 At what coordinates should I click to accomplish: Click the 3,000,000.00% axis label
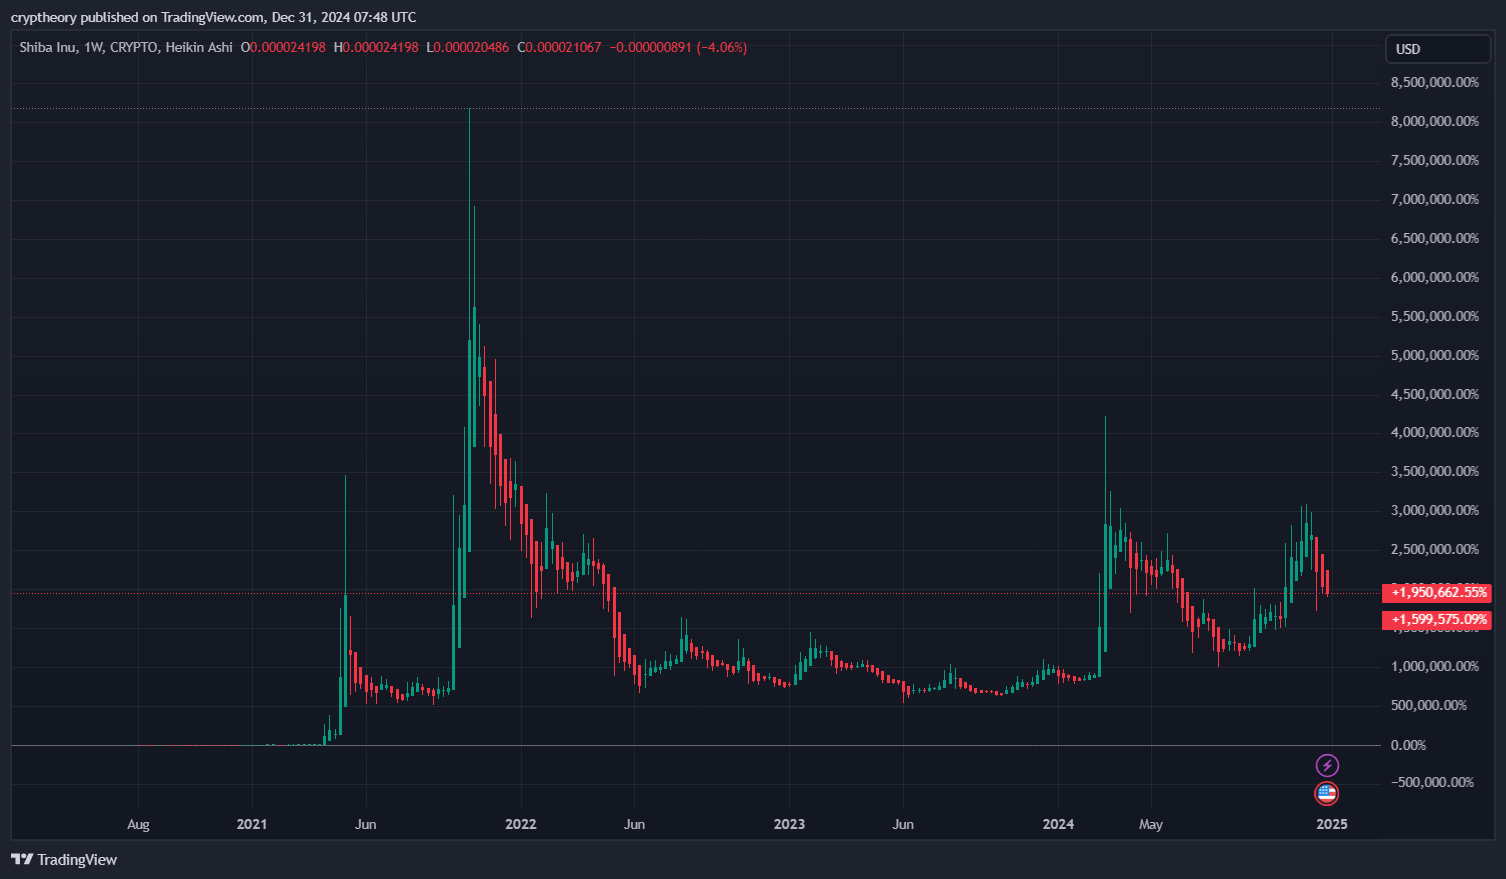point(1435,510)
